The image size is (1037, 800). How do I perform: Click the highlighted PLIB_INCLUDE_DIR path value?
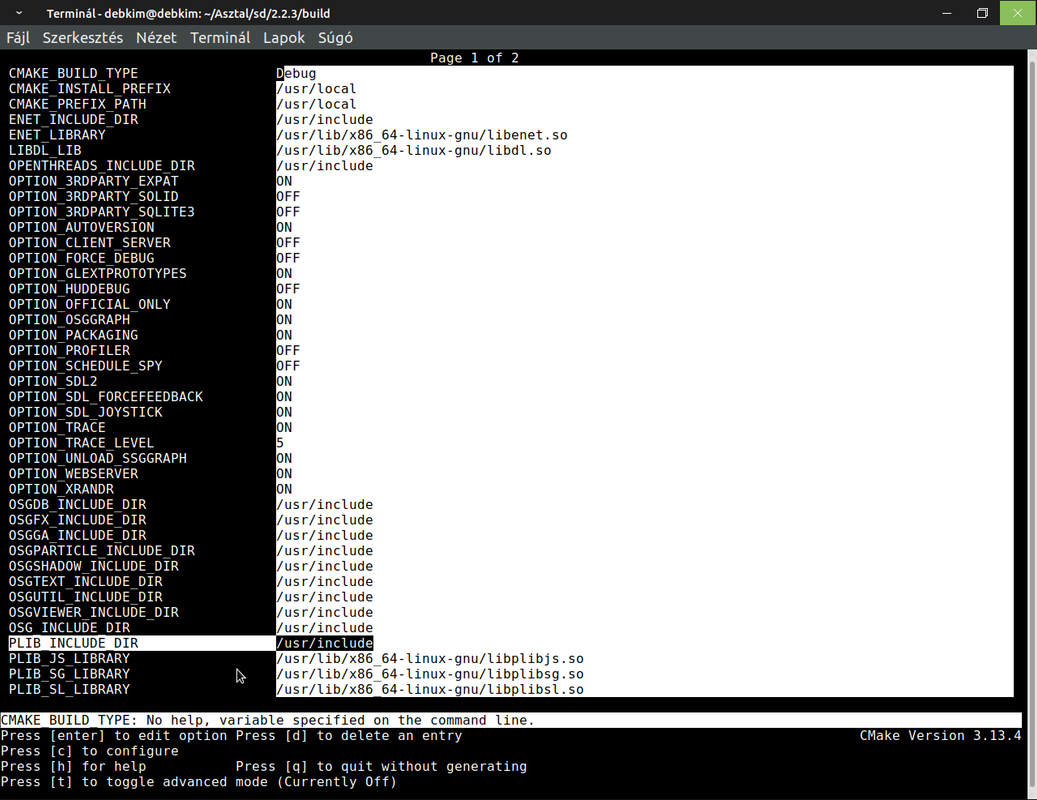pyautogui.click(x=325, y=643)
